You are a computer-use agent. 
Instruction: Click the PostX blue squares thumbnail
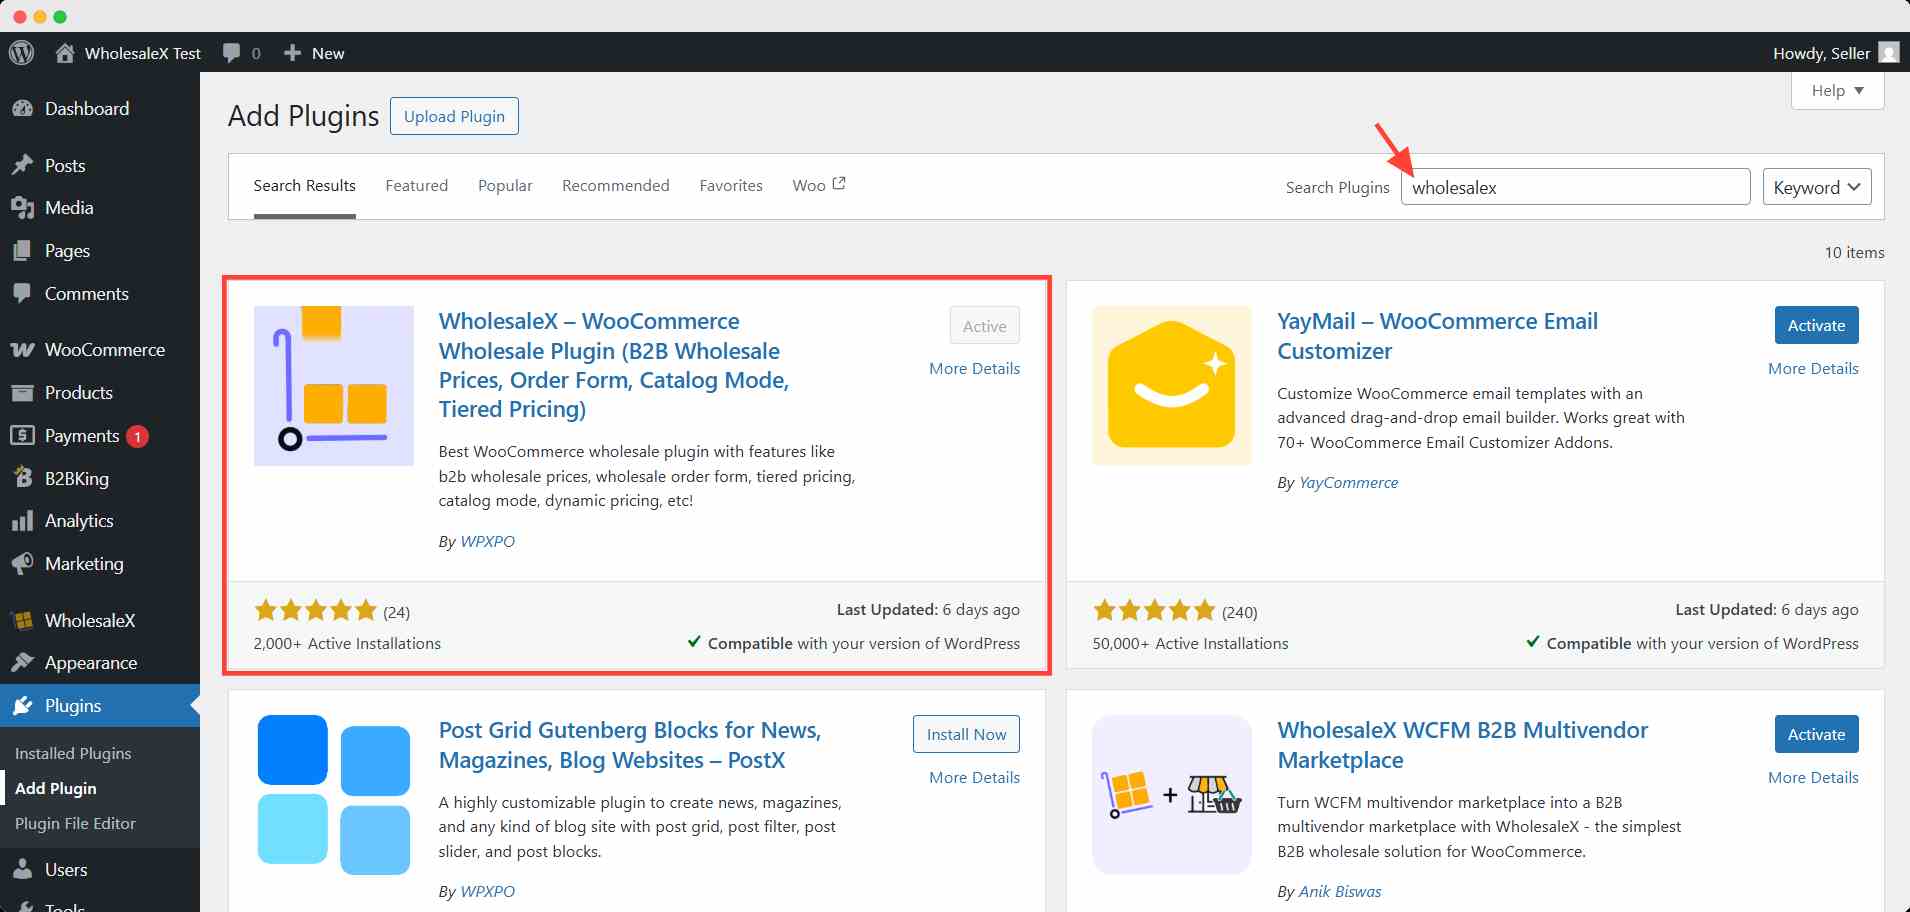click(334, 795)
